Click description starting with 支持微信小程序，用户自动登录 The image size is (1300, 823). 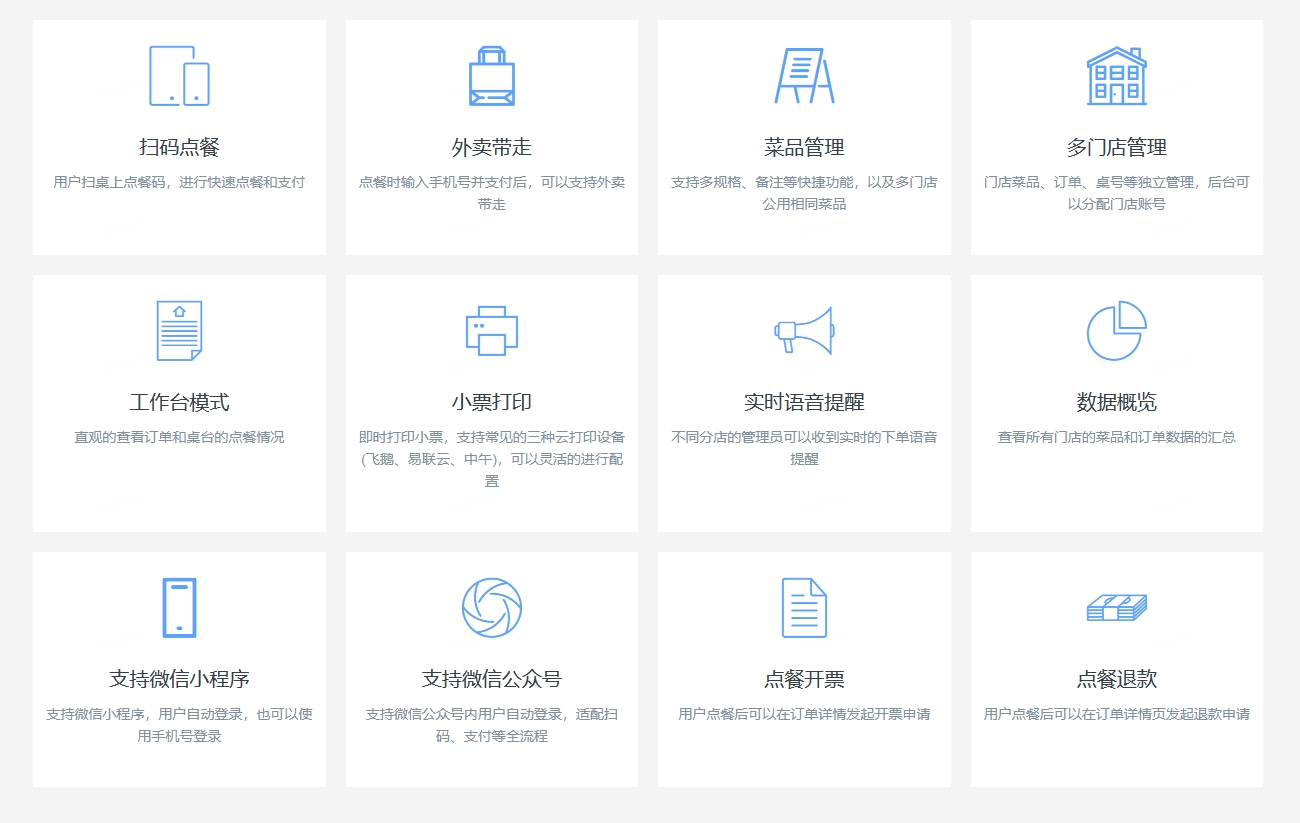pos(179,726)
